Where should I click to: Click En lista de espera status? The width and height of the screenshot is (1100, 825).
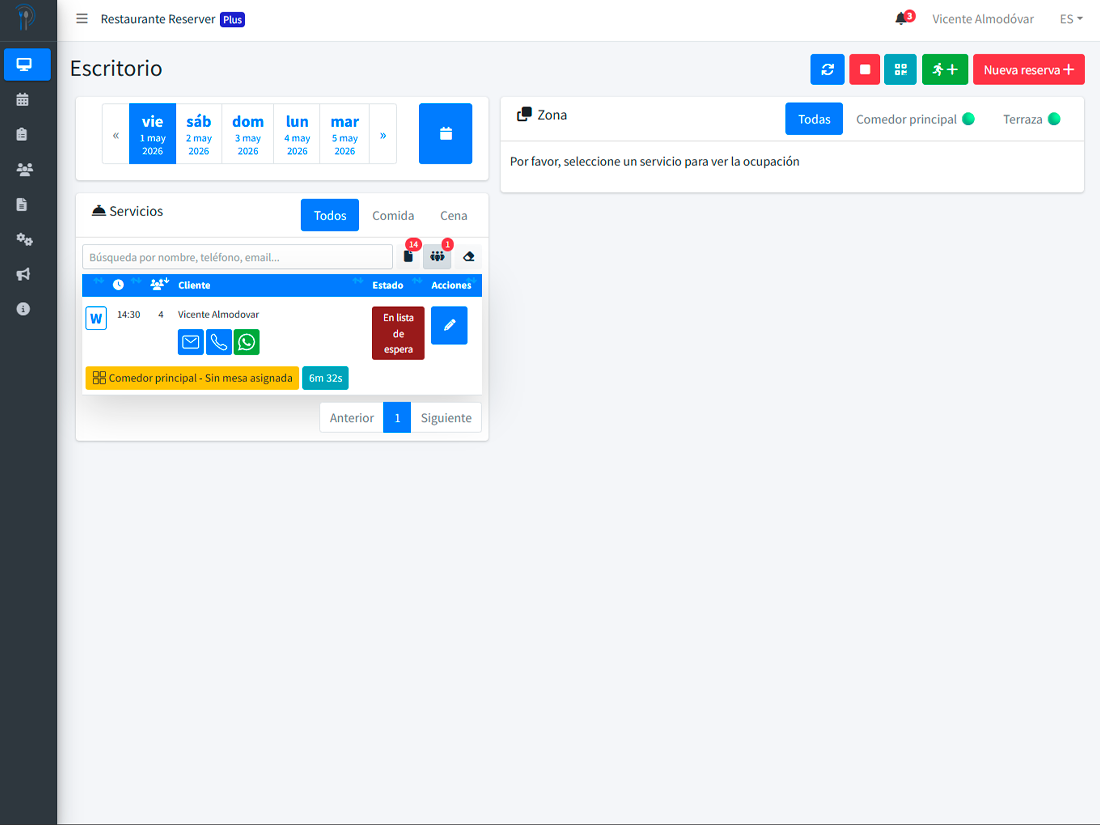point(398,333)
